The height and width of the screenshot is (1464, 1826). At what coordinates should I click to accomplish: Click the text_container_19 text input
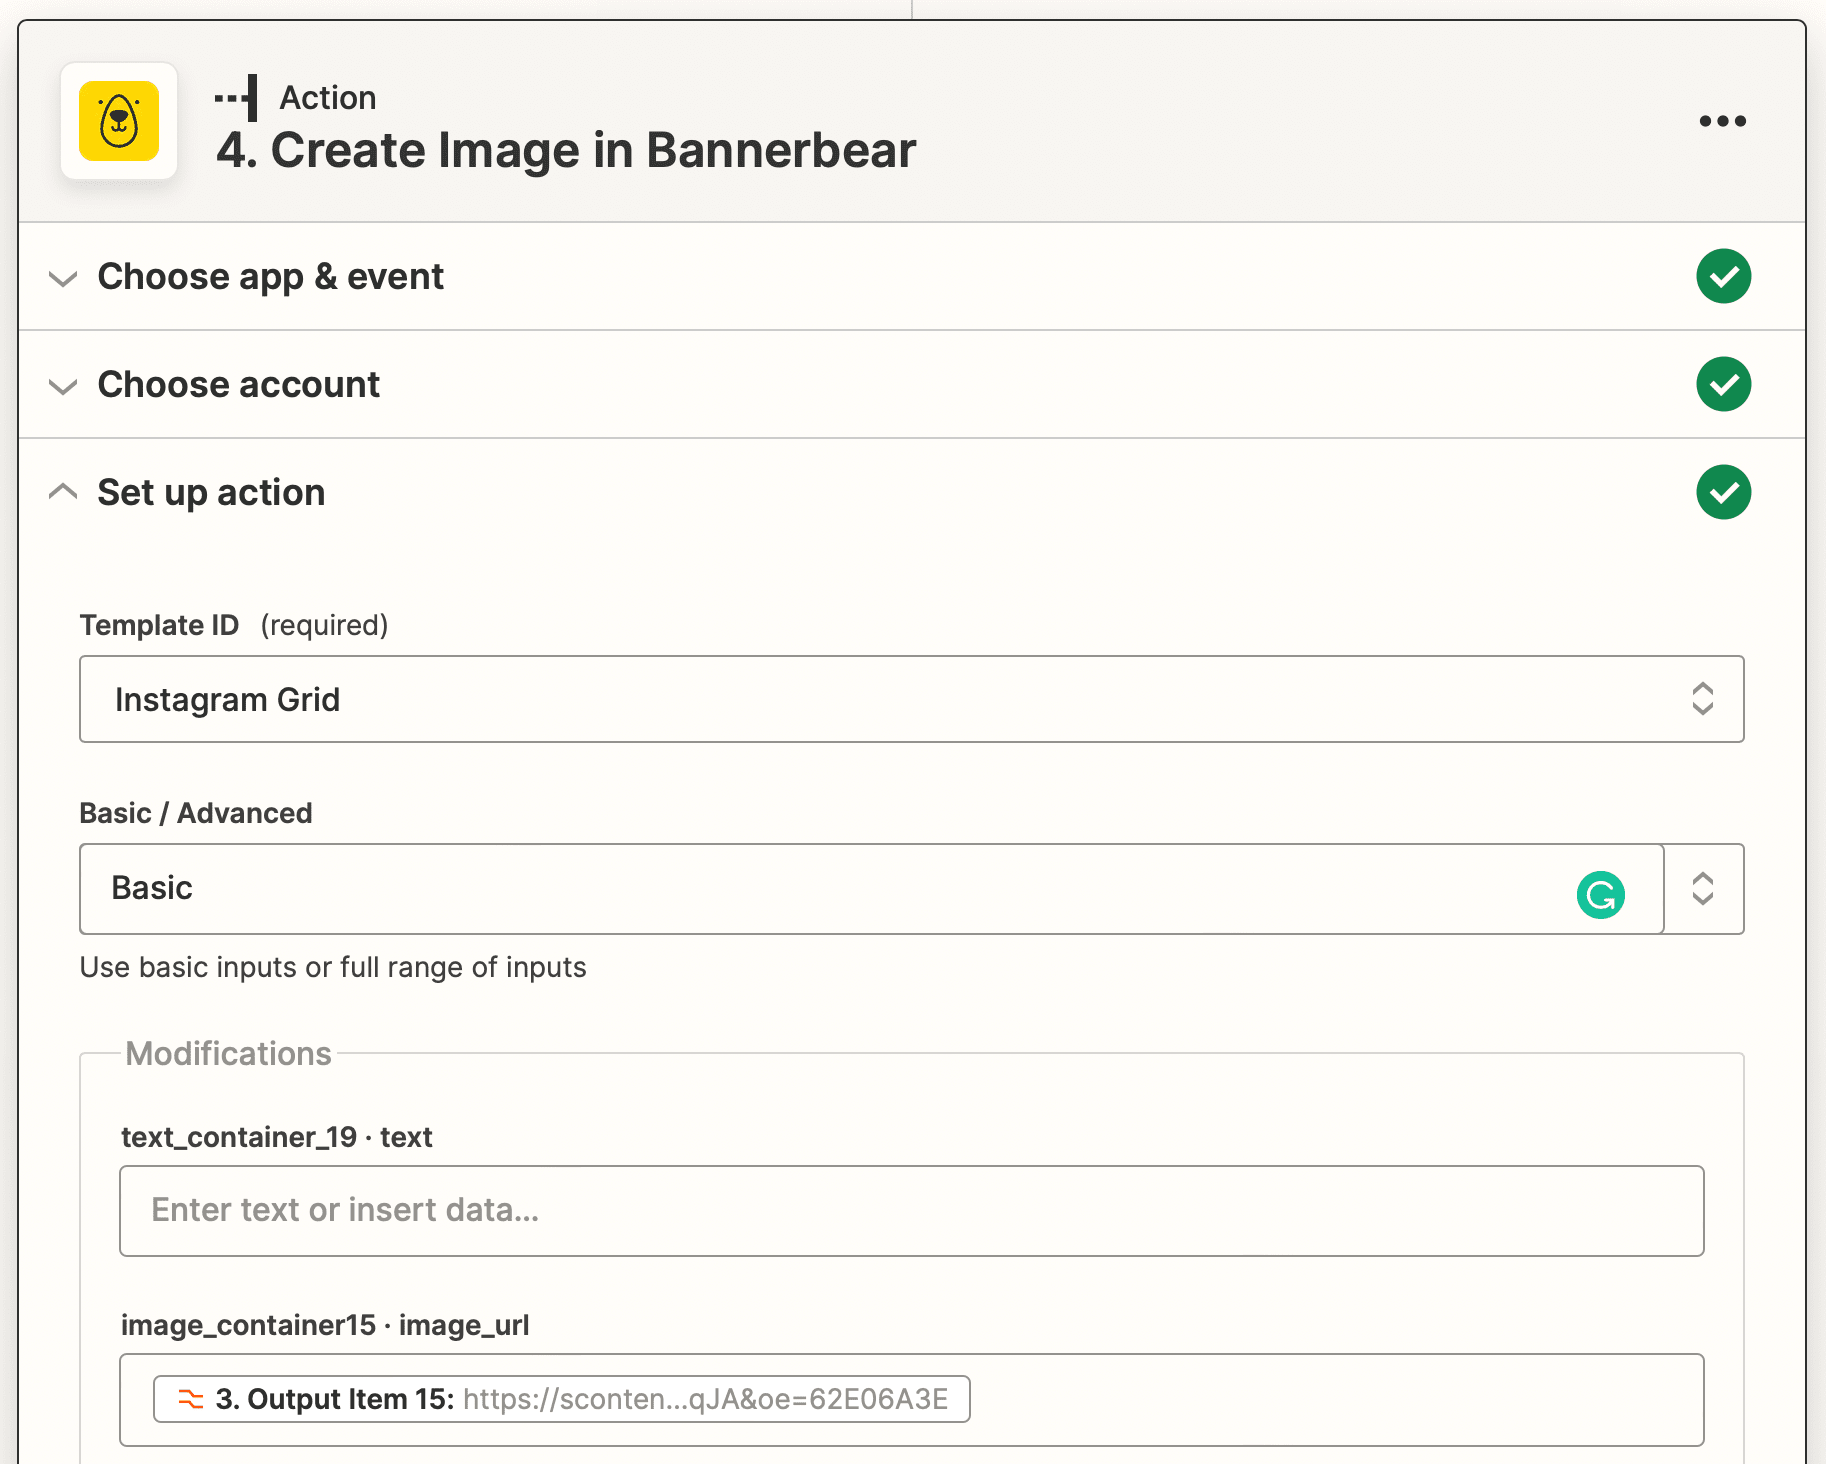[900, 1211]
